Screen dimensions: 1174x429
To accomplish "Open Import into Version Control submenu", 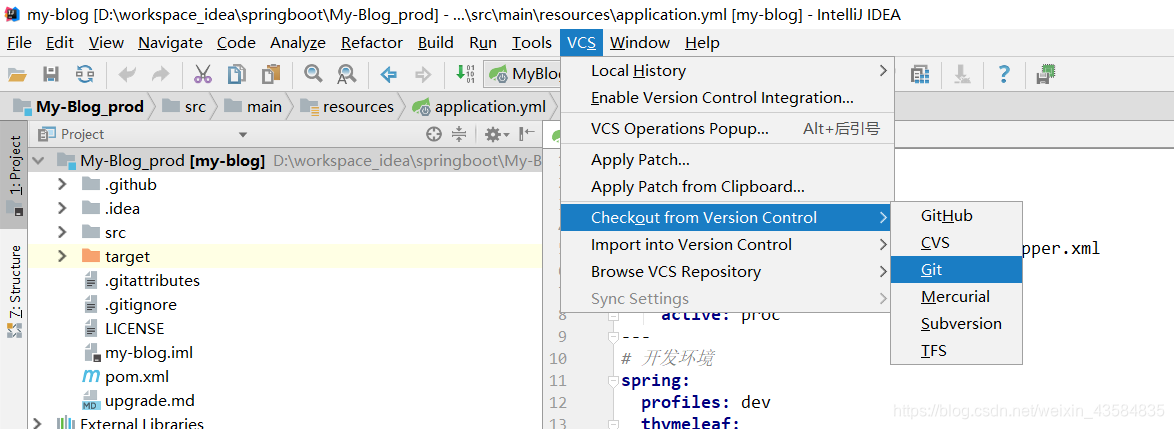I will point(727,245).
